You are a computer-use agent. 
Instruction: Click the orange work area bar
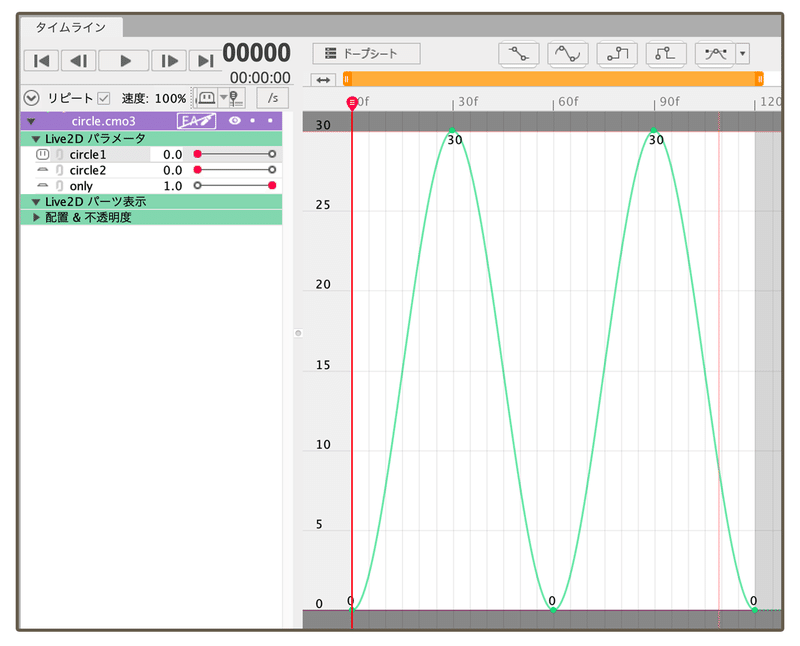(x=553, y=79)
